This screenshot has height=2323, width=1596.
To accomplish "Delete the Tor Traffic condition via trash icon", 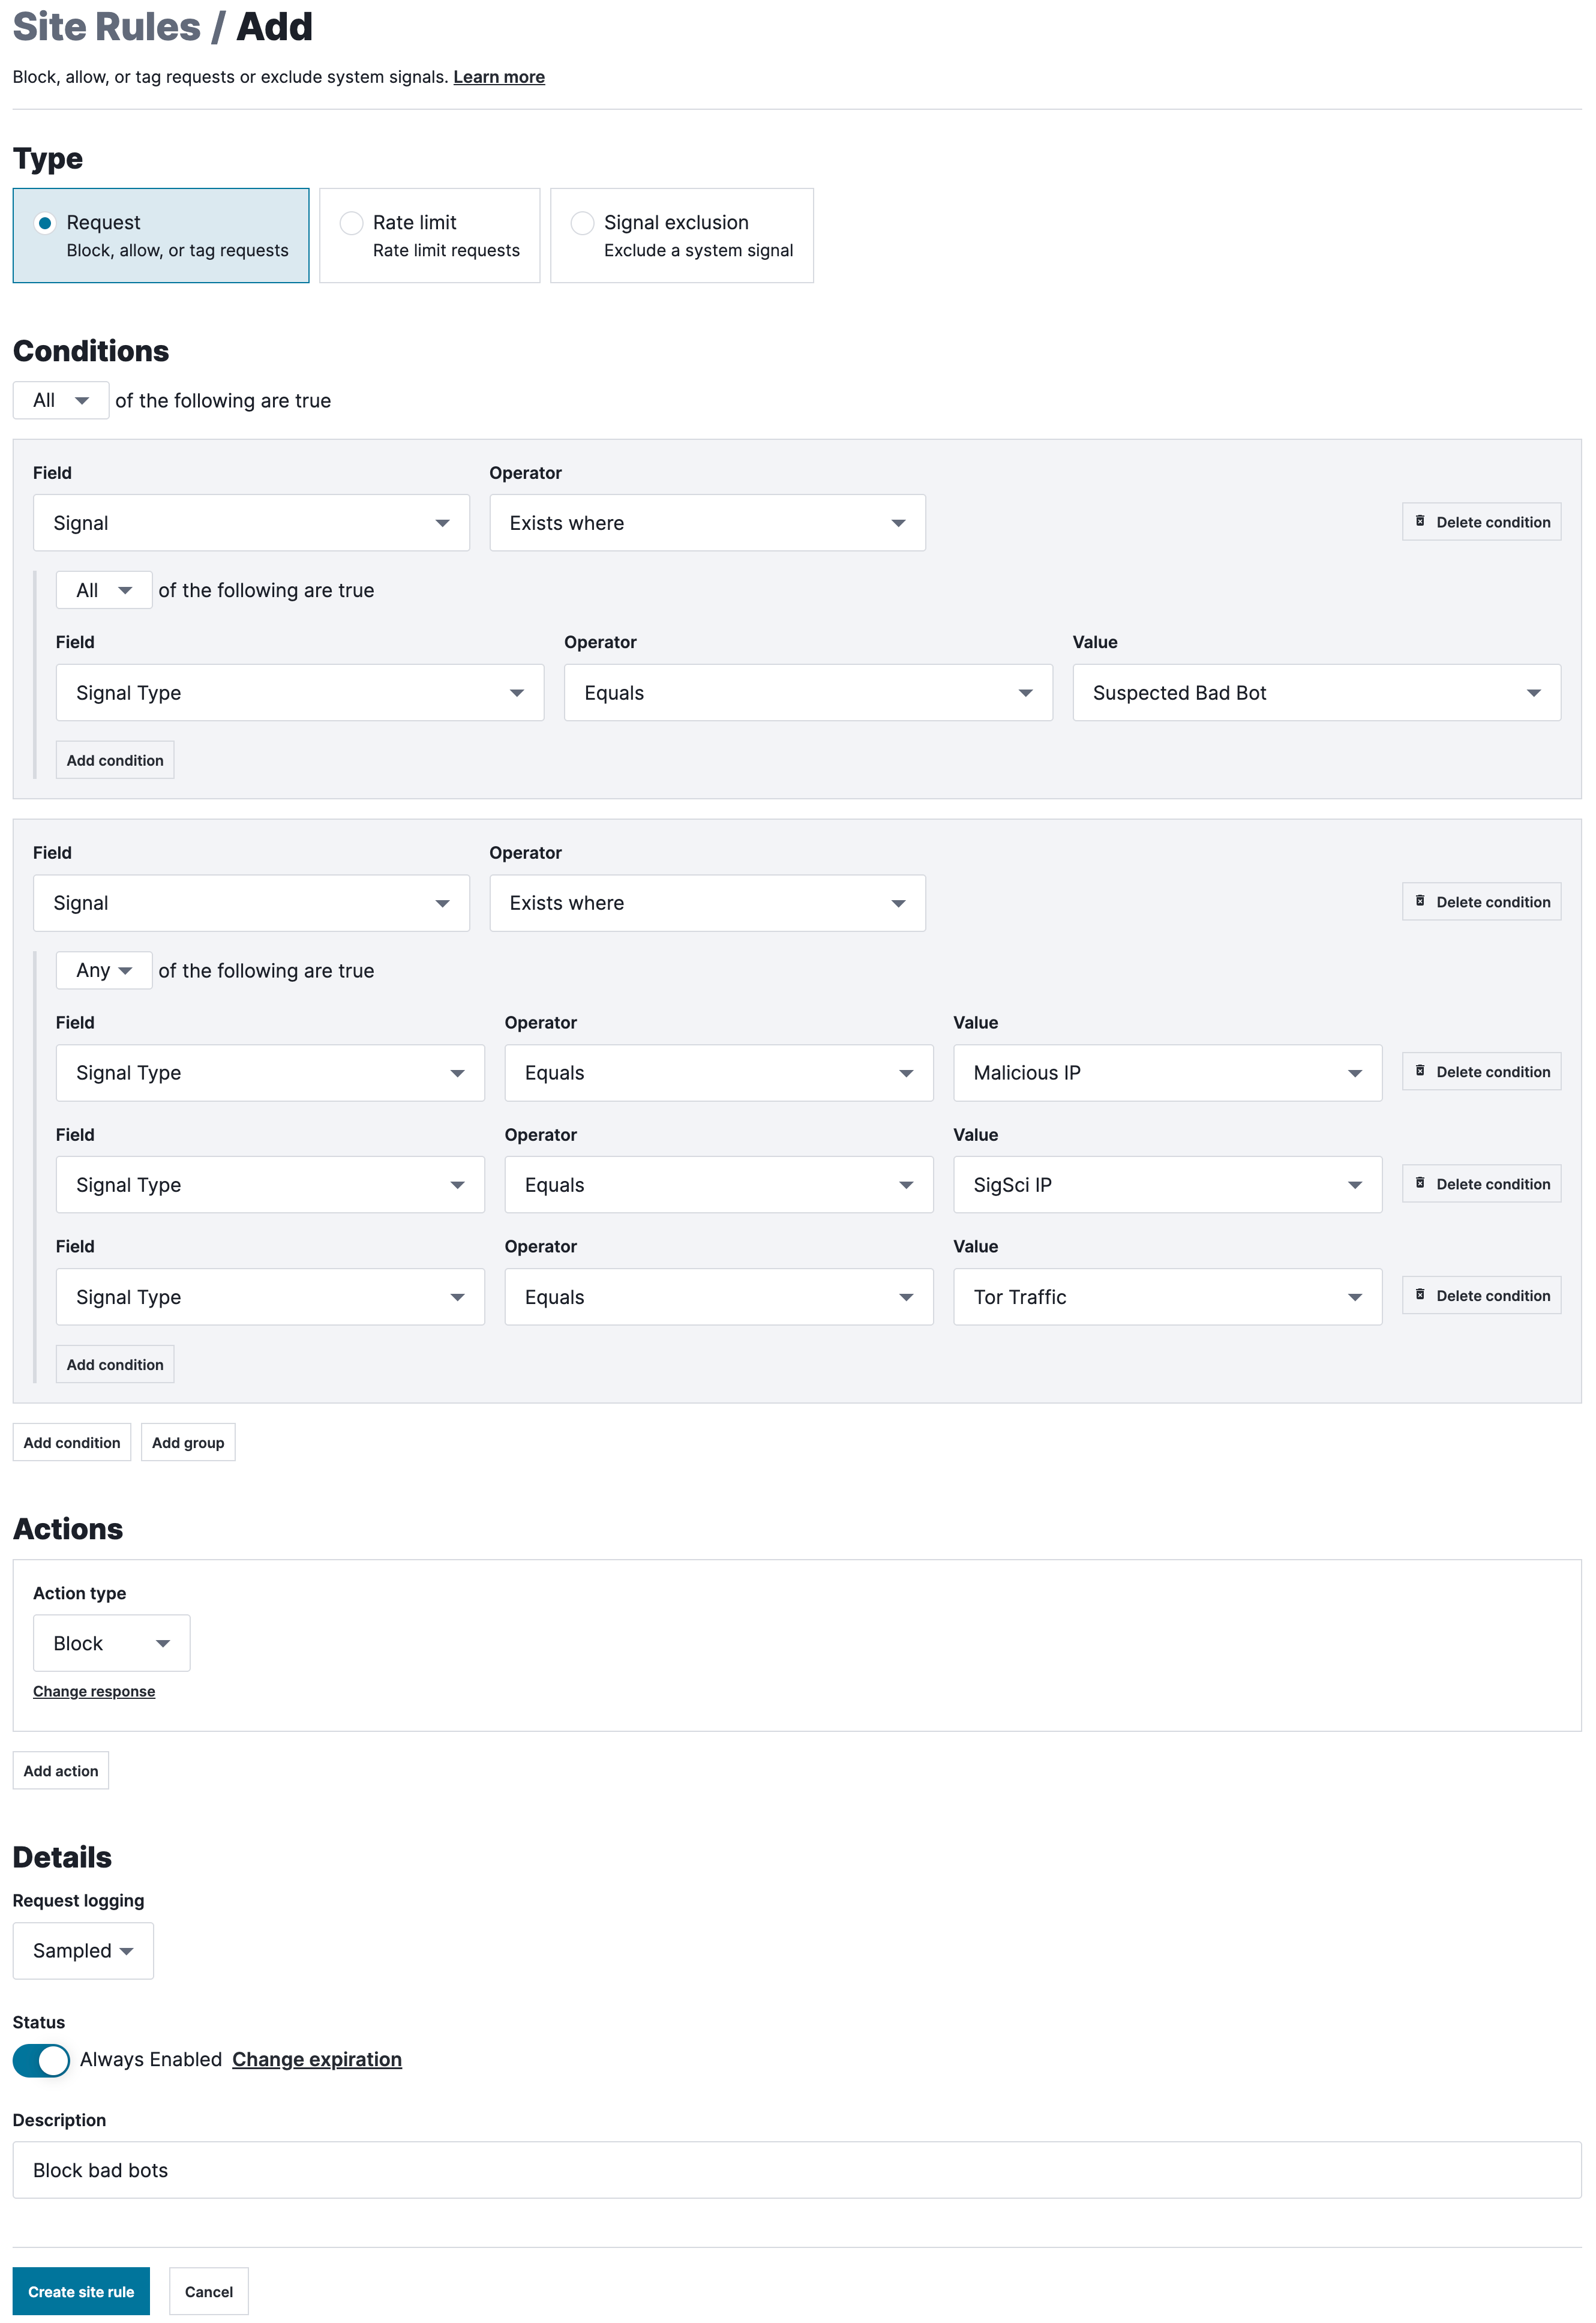I will point(1419,1295).
